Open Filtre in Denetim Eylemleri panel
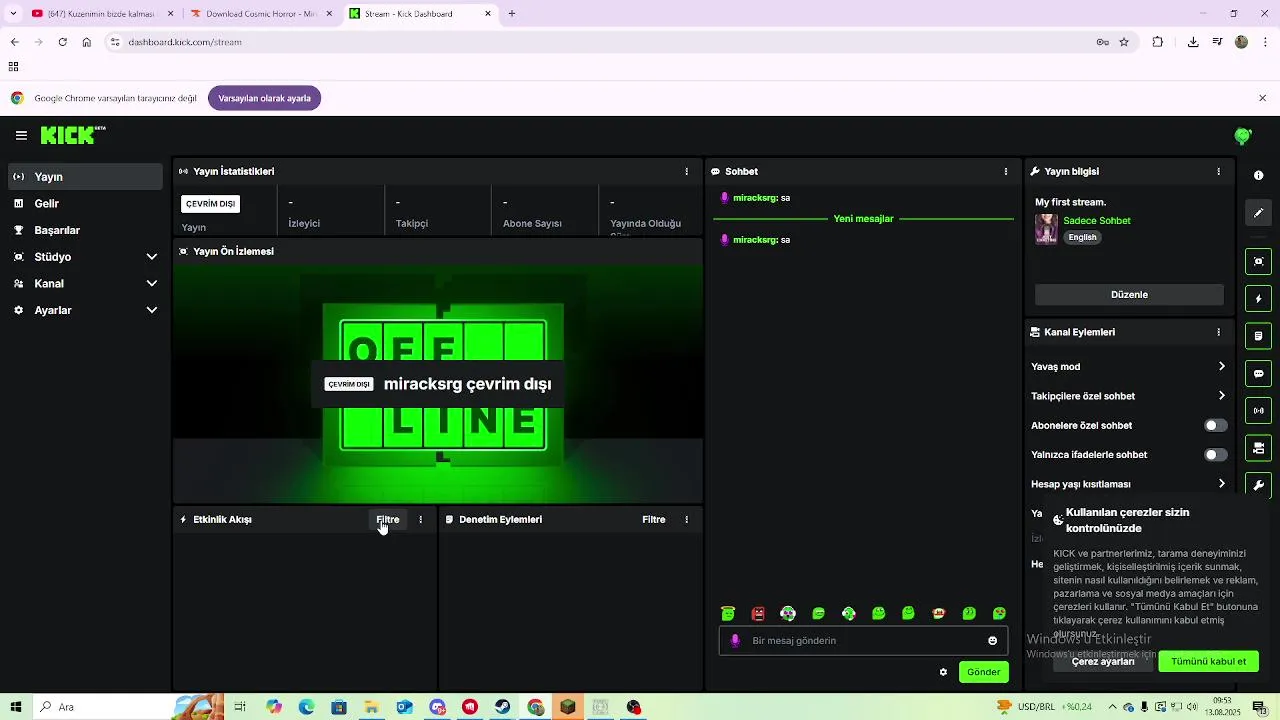This screenshot has width=1280, height=720. (x=654, y=519)
